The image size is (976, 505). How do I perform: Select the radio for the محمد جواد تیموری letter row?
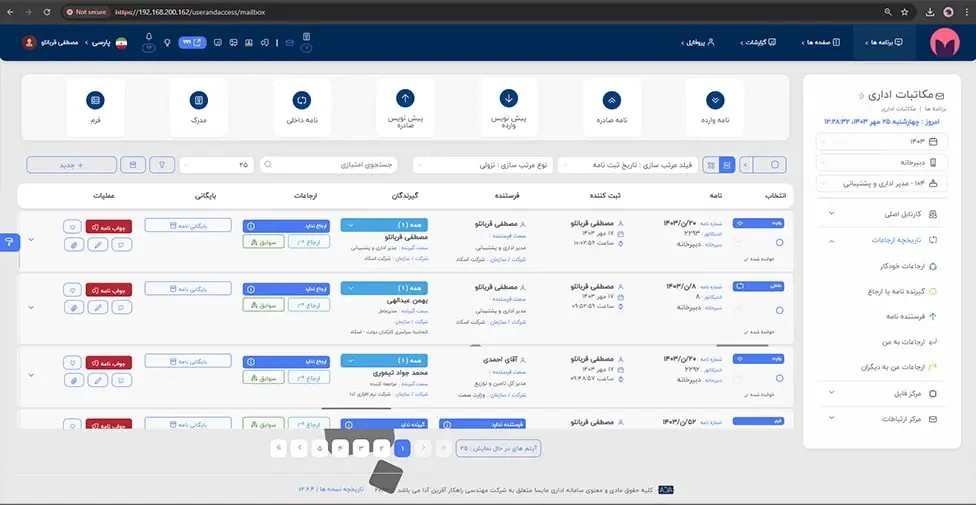tap(779, 378)
